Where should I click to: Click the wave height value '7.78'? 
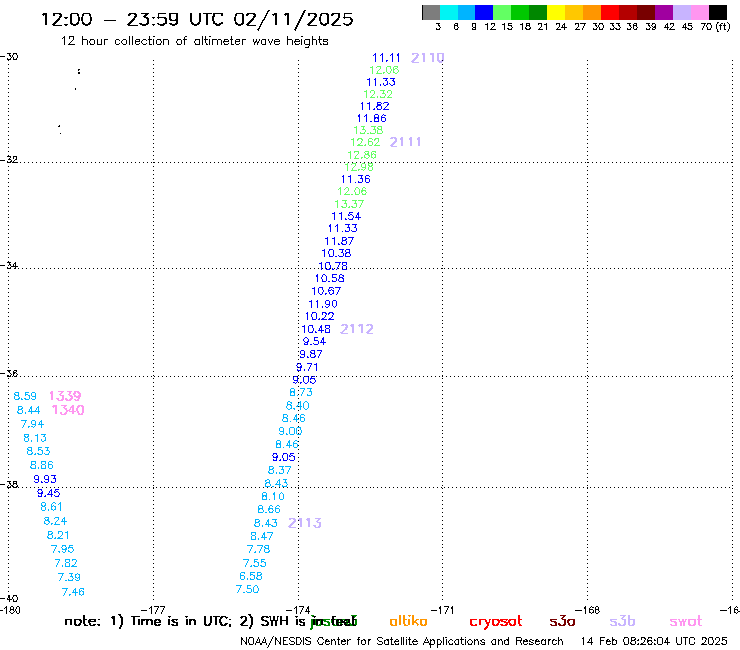[259, 549]
